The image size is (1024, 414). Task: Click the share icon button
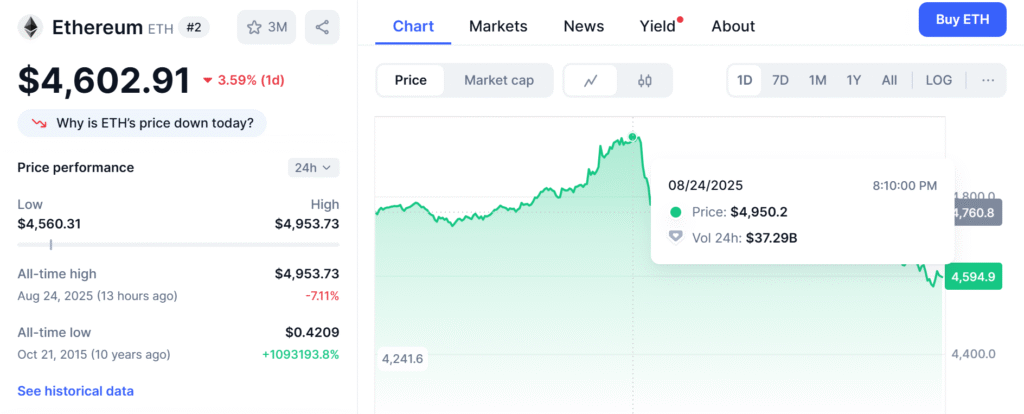click(322, 27)
